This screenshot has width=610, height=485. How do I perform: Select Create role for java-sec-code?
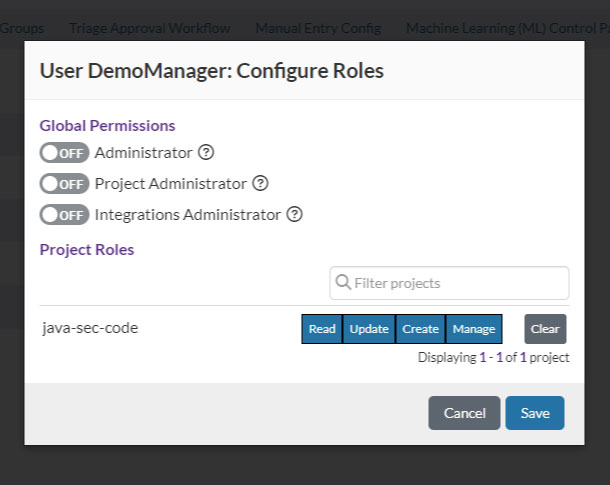420,329
